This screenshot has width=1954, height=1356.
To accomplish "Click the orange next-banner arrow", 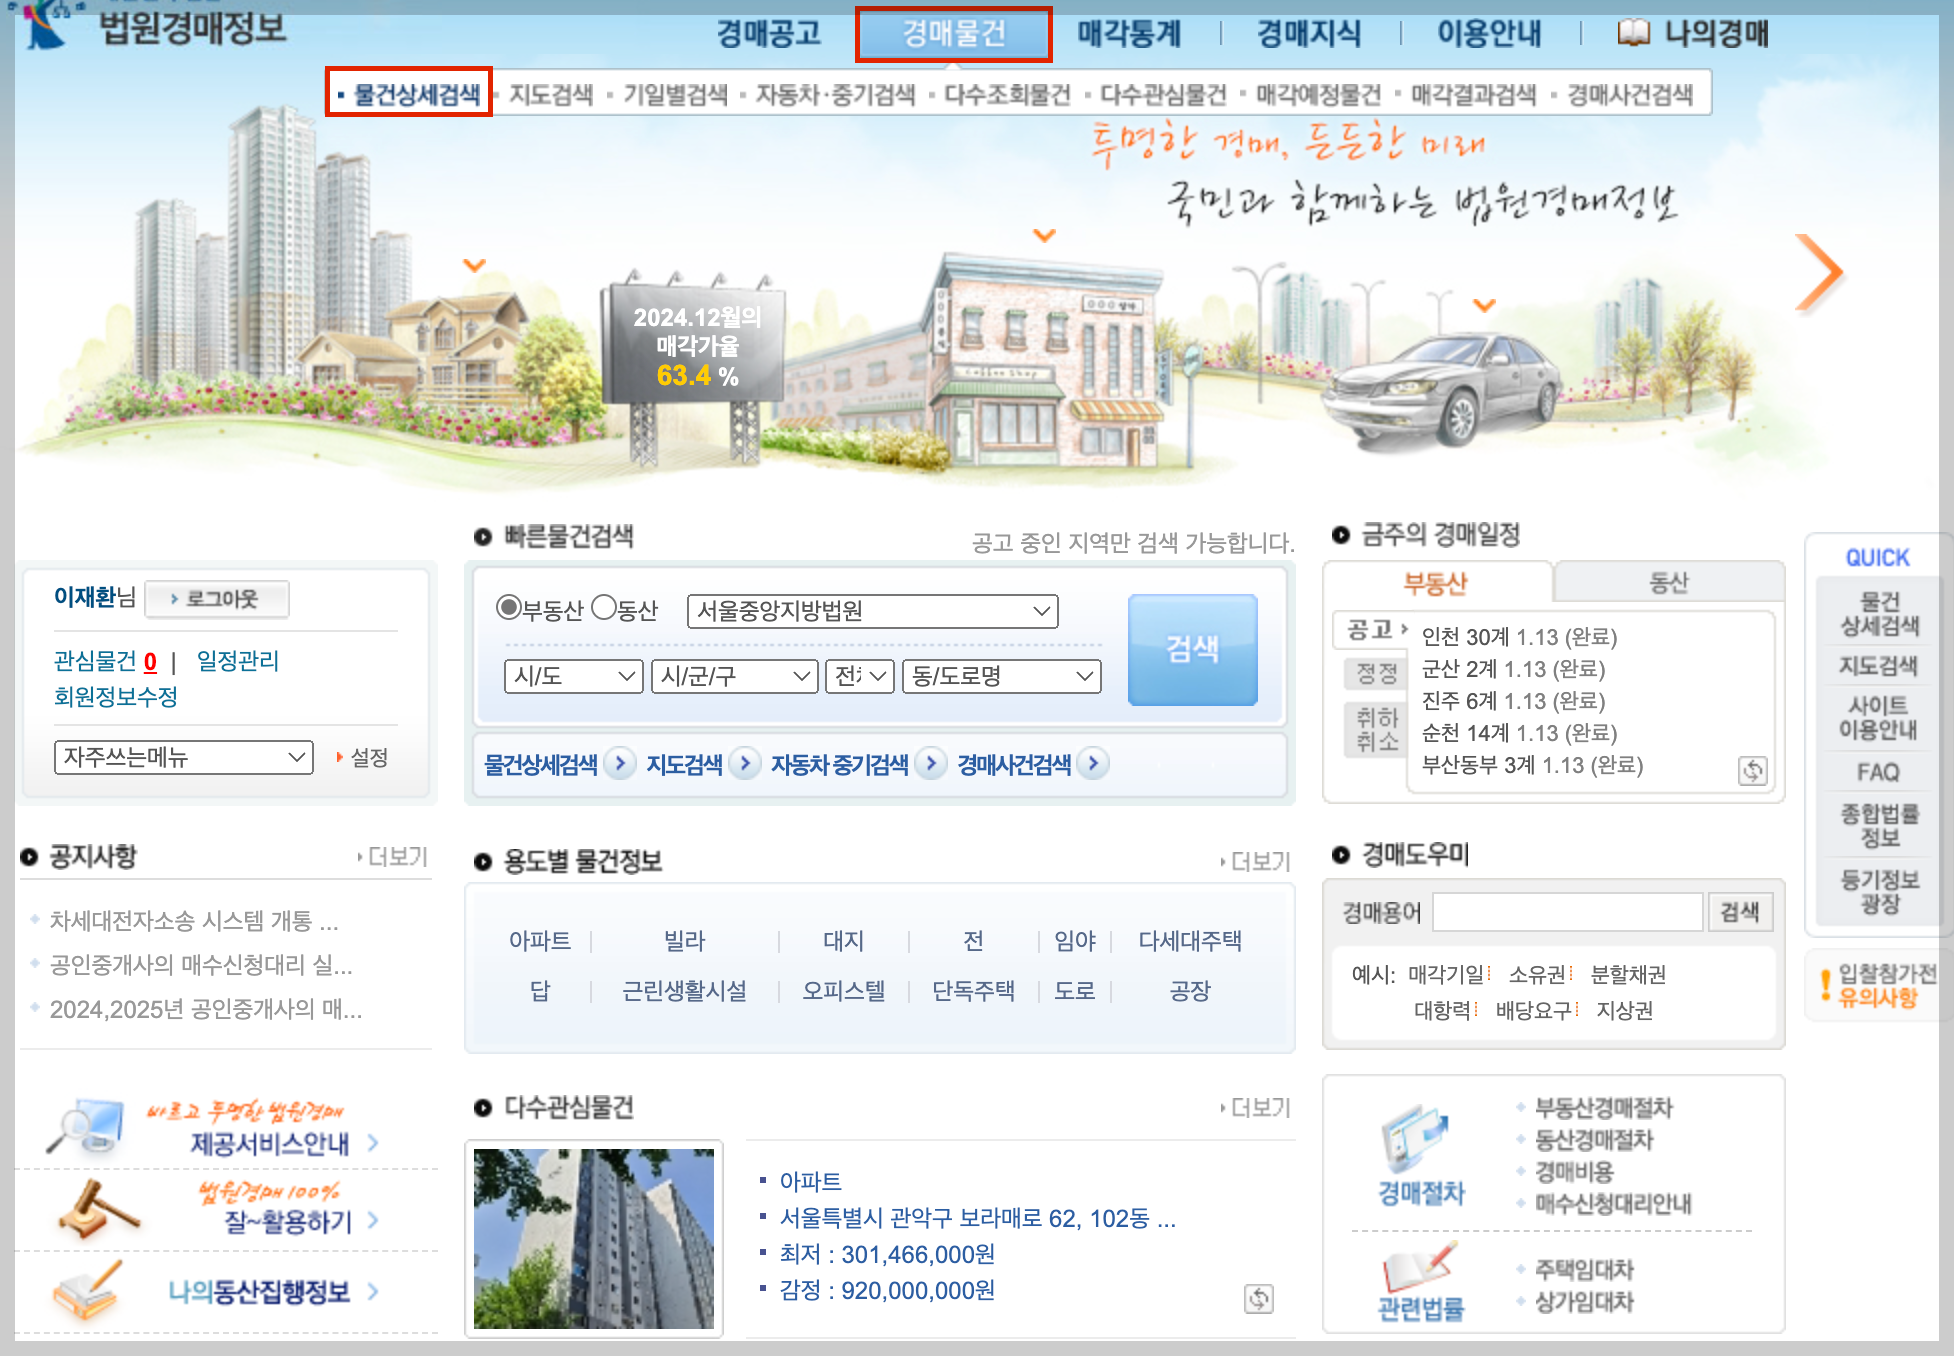I will pyautogui.click(x=1818, y=273).
